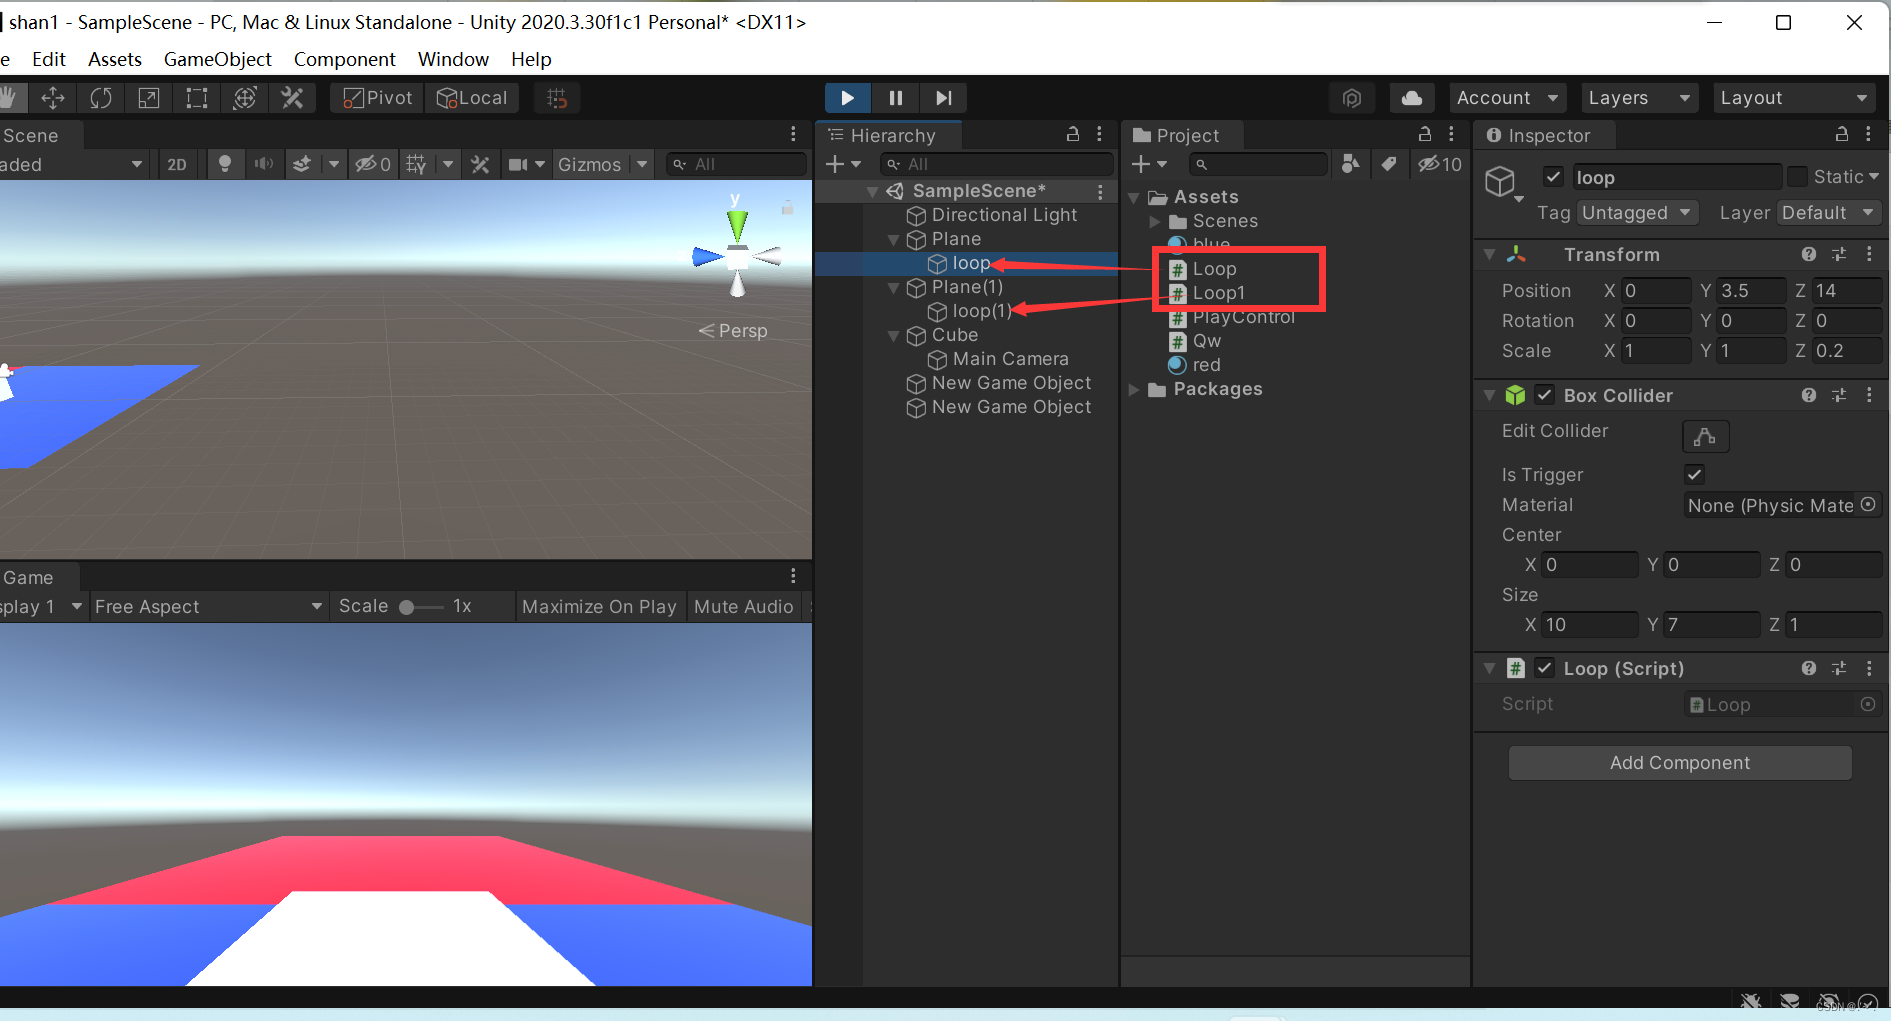Open the Layers dropdown
This screenshot has height=1021, width=1891.
[x=1637, y=97]
